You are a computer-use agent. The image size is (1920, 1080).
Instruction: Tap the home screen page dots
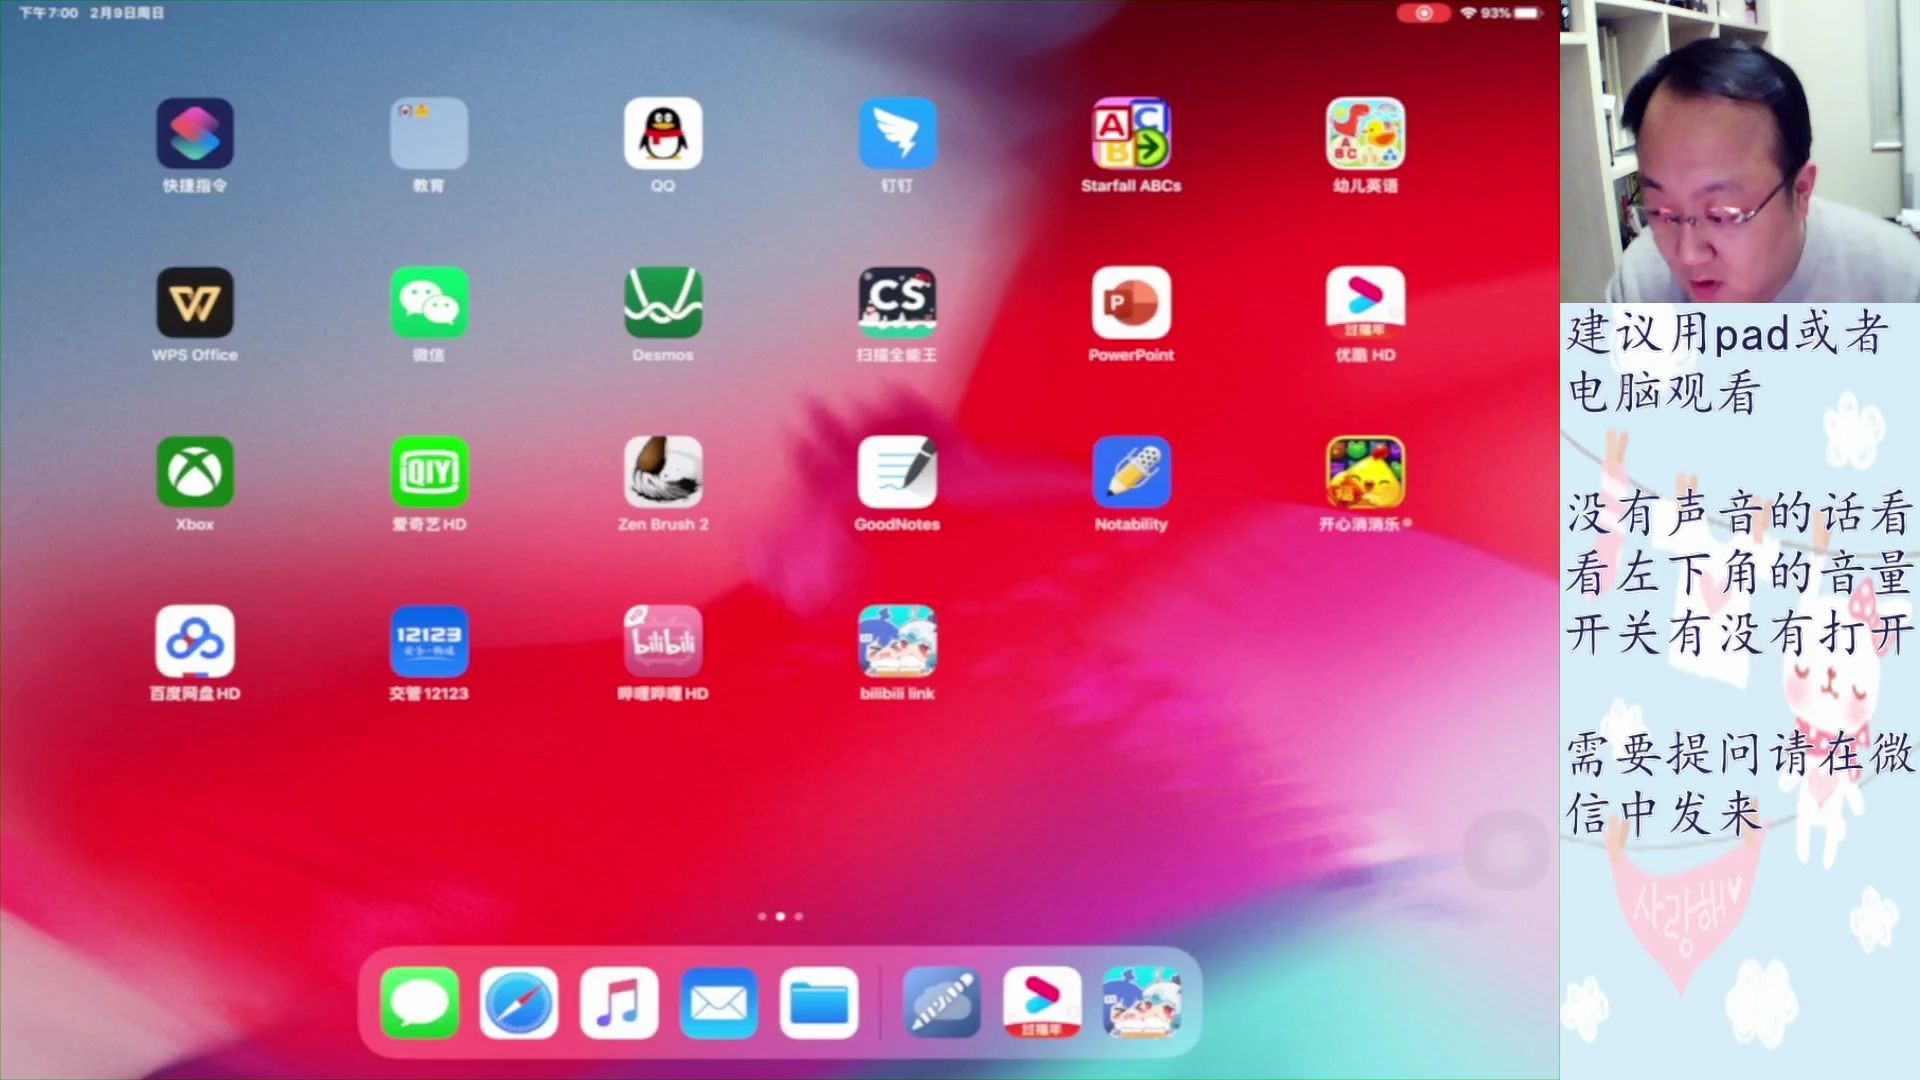click(x=780, y=916)
